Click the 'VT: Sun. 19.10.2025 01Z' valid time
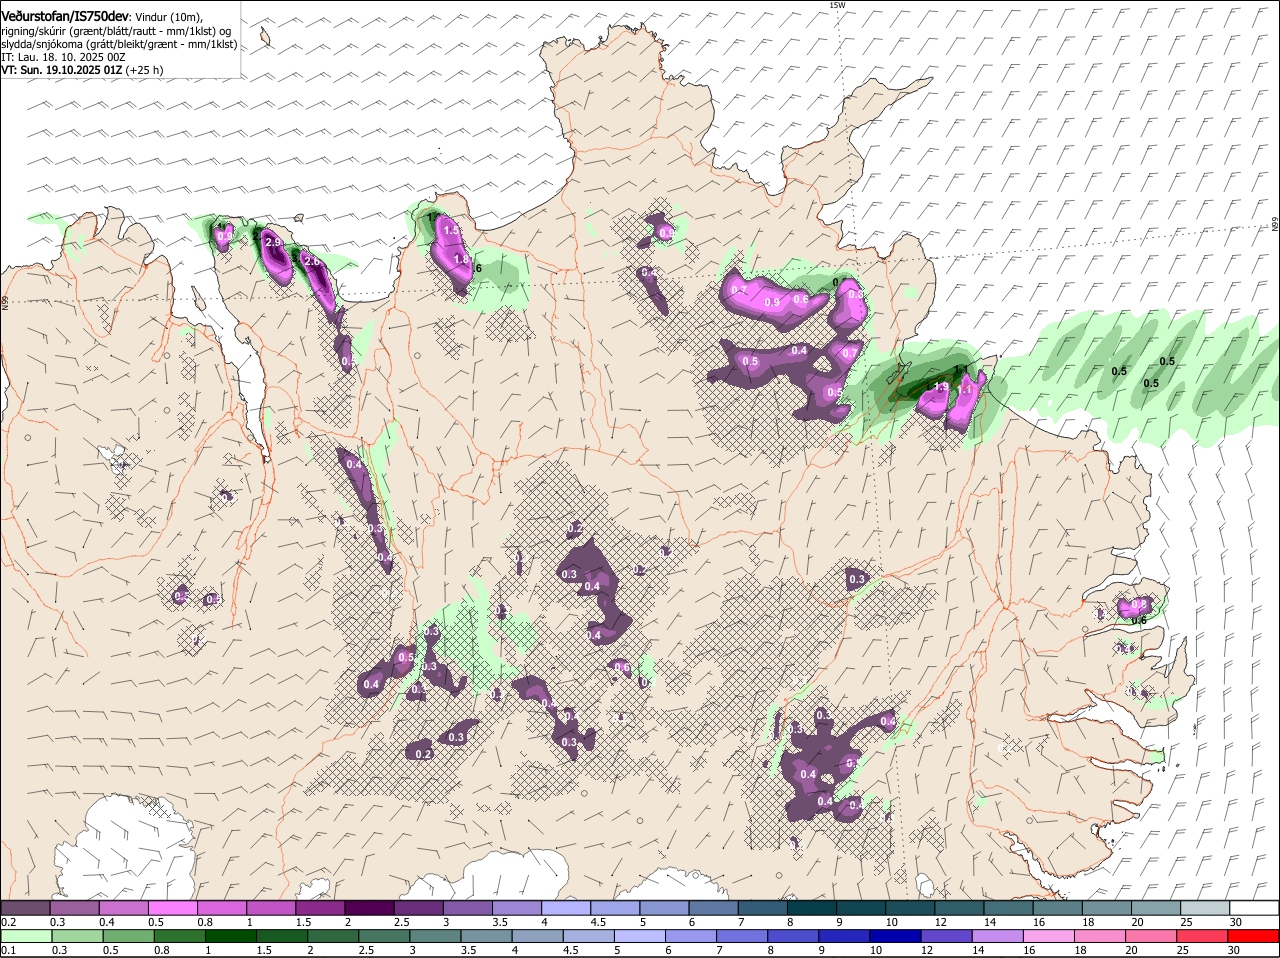Screen dimensions: 1280x958 (x=62, y=70)
